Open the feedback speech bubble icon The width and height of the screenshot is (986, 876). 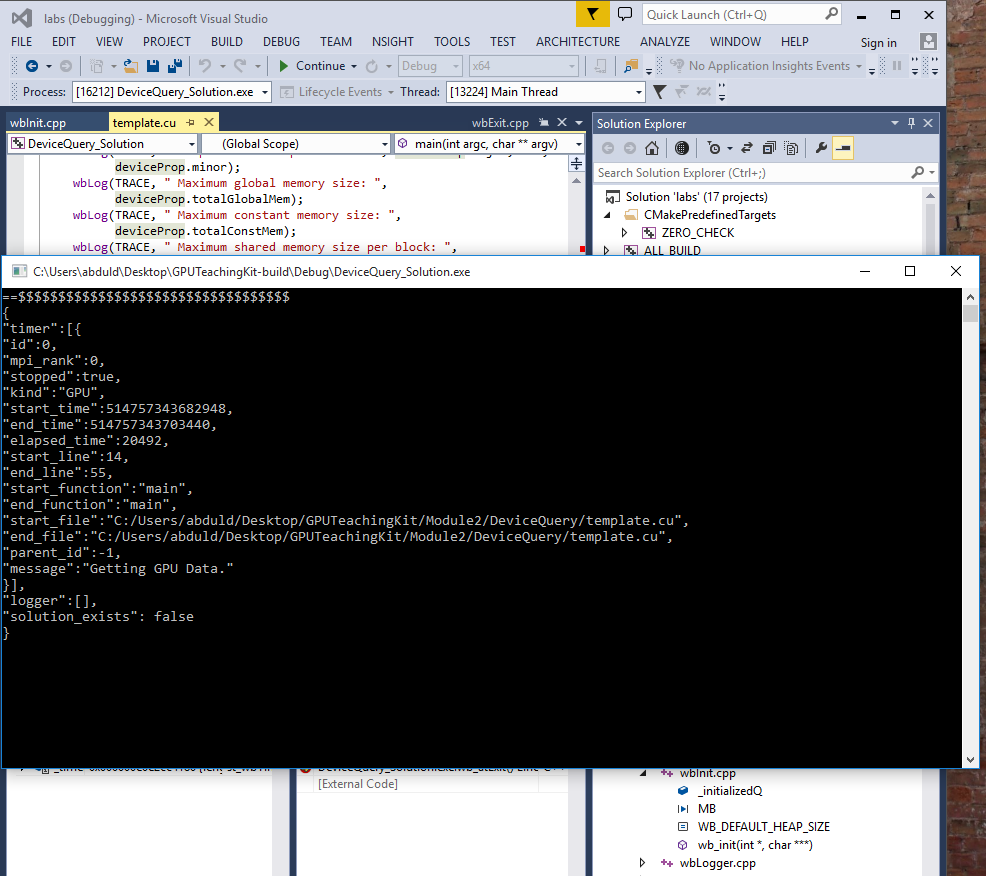(x=624, y=14)
